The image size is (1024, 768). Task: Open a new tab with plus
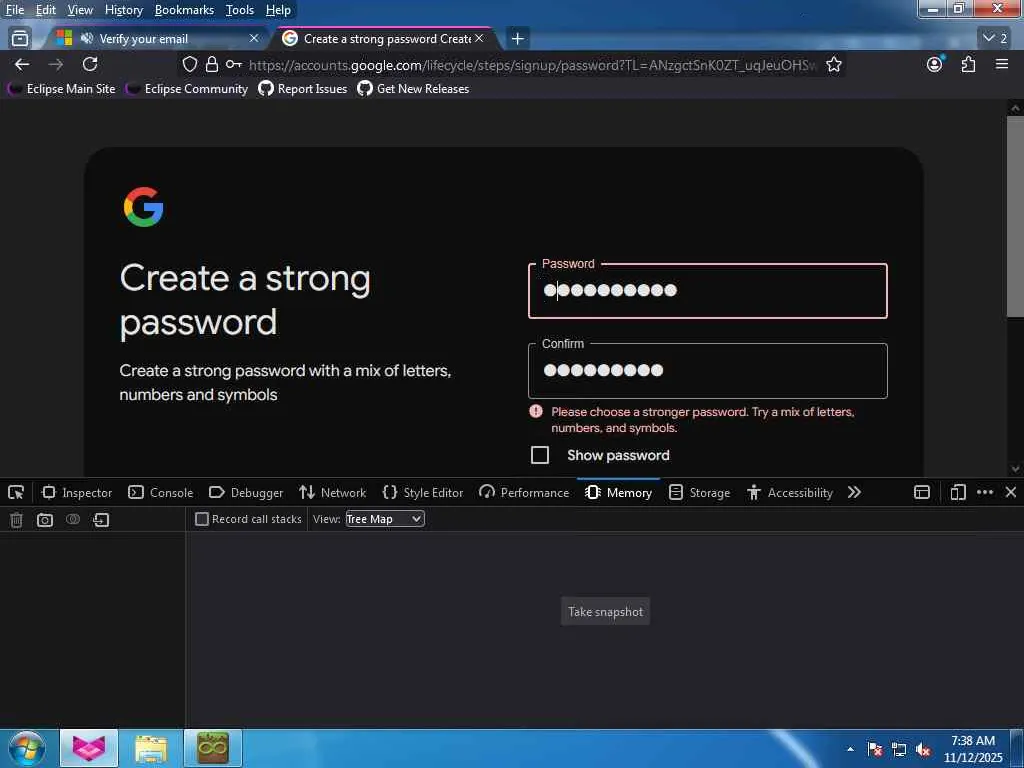(x=518, y=39)
